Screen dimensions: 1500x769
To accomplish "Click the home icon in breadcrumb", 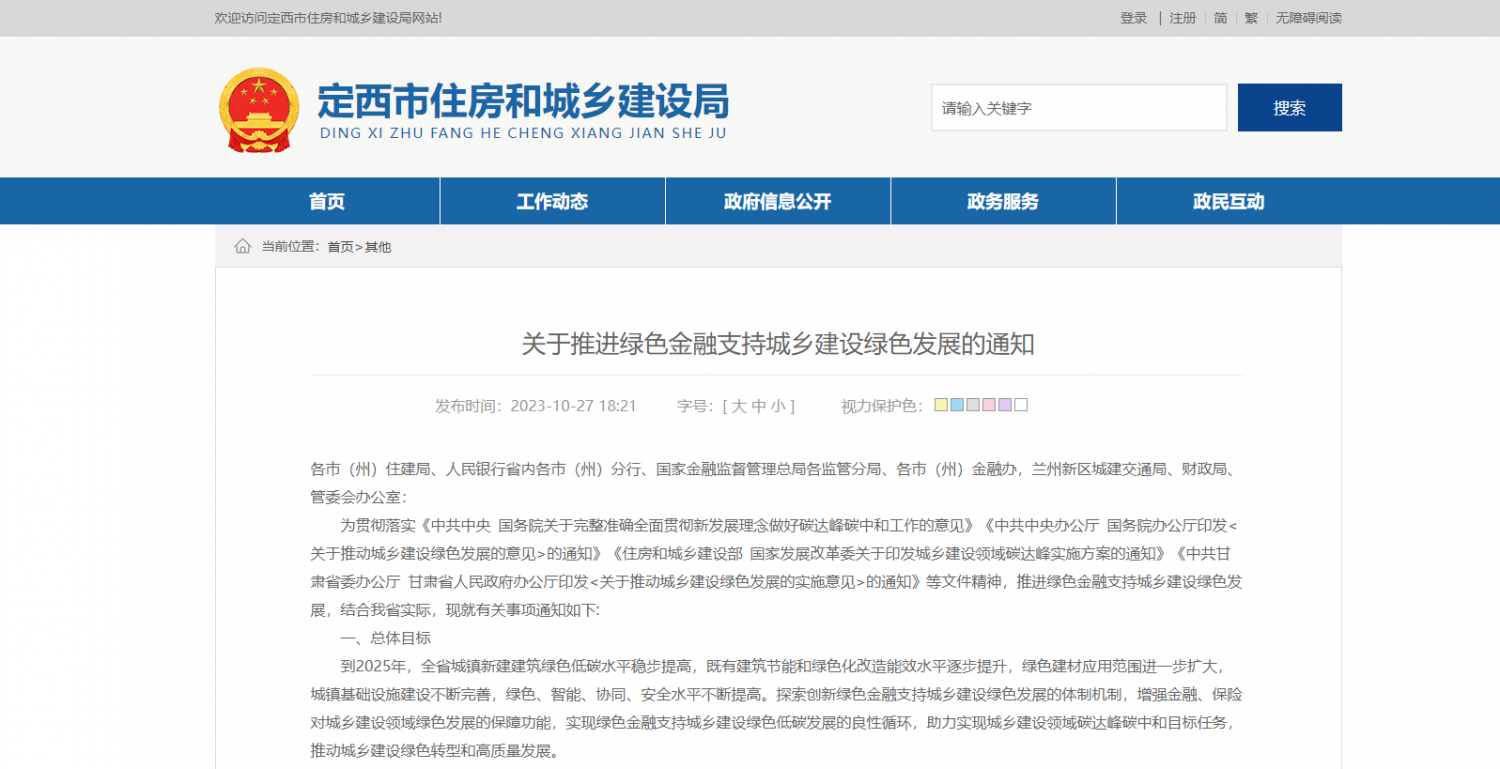I will coord(243,246).
